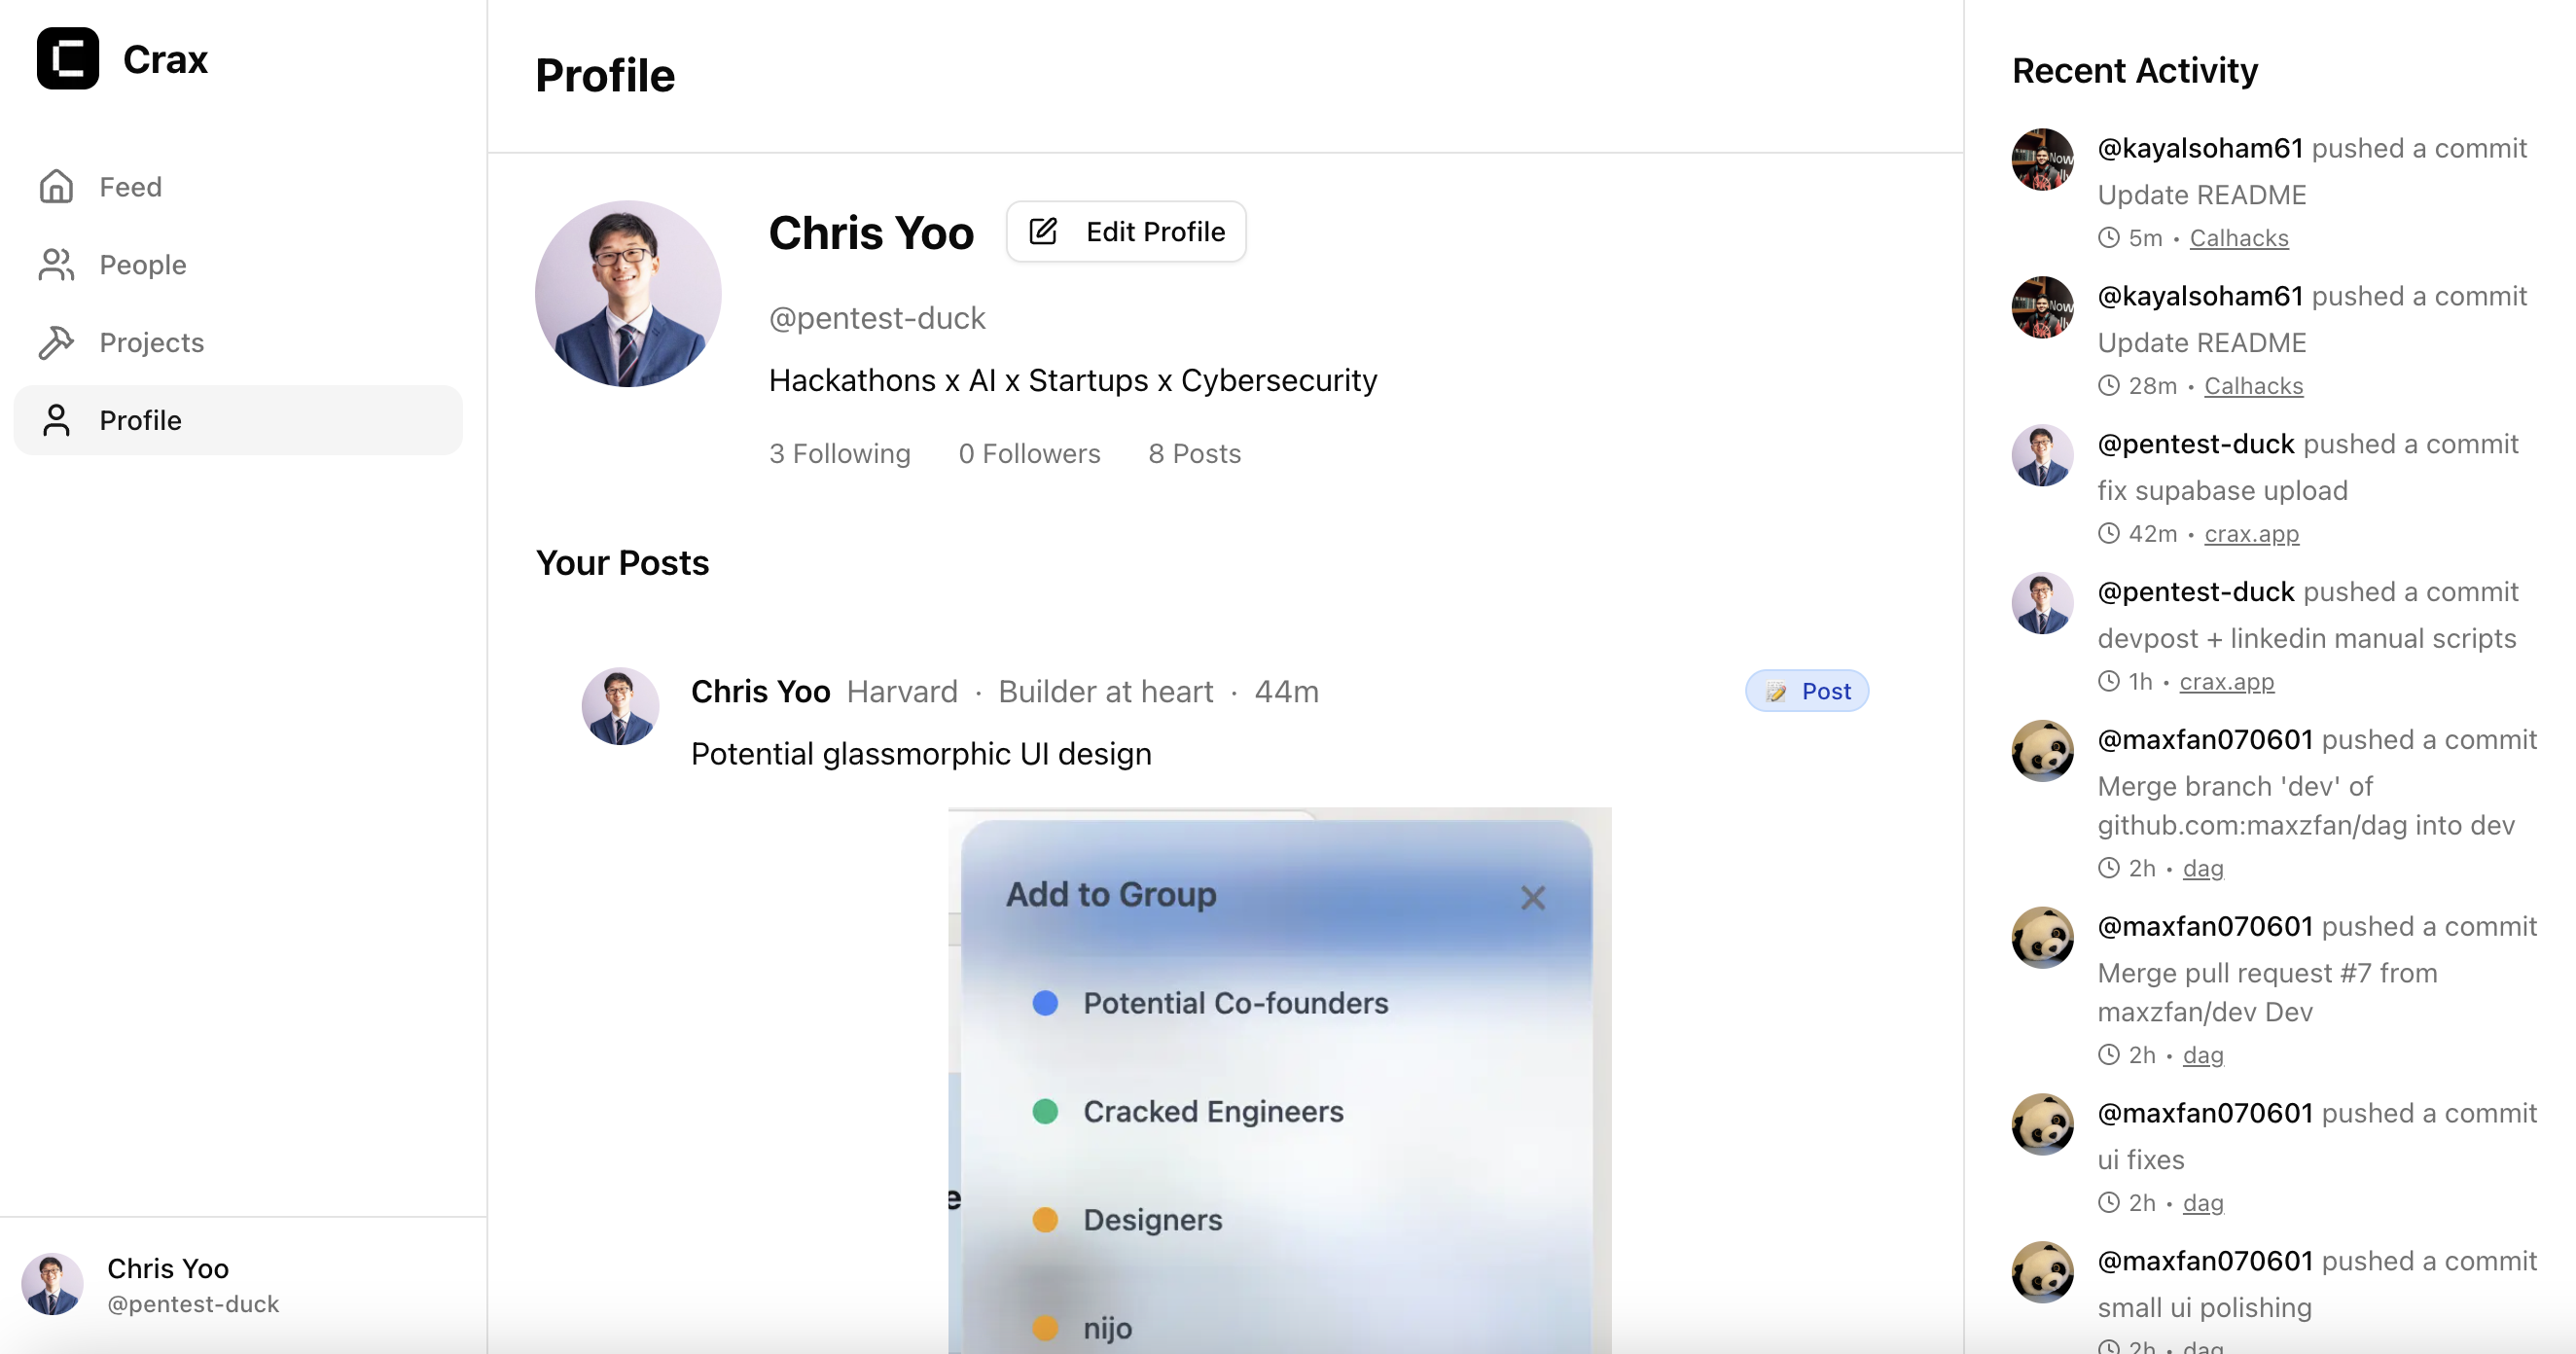Click the Profile person icon
Viewport: 2576px width, 1354px height.
click(x=56, y=420)
